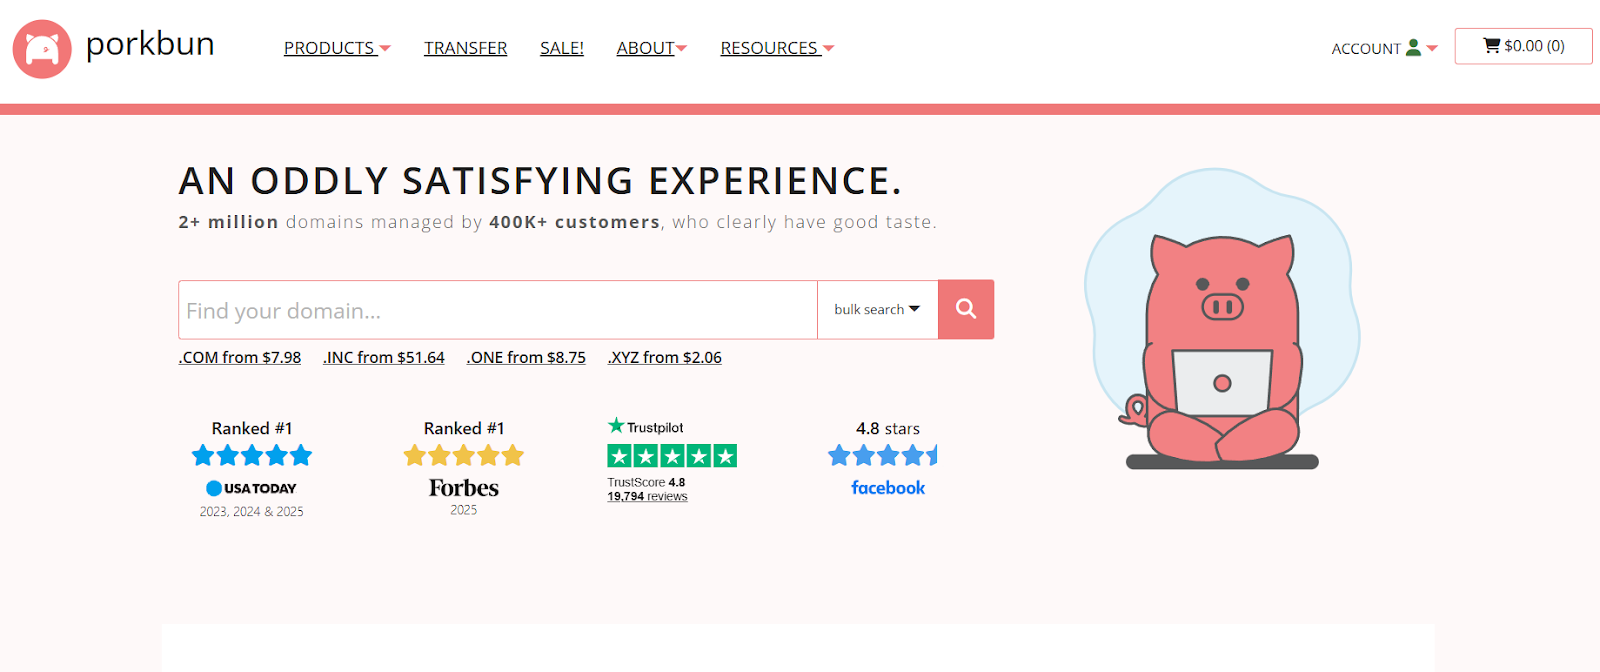Click the Porkbun pig logo icon
This screenshot has width=1600, height=672.
point(42,49)
